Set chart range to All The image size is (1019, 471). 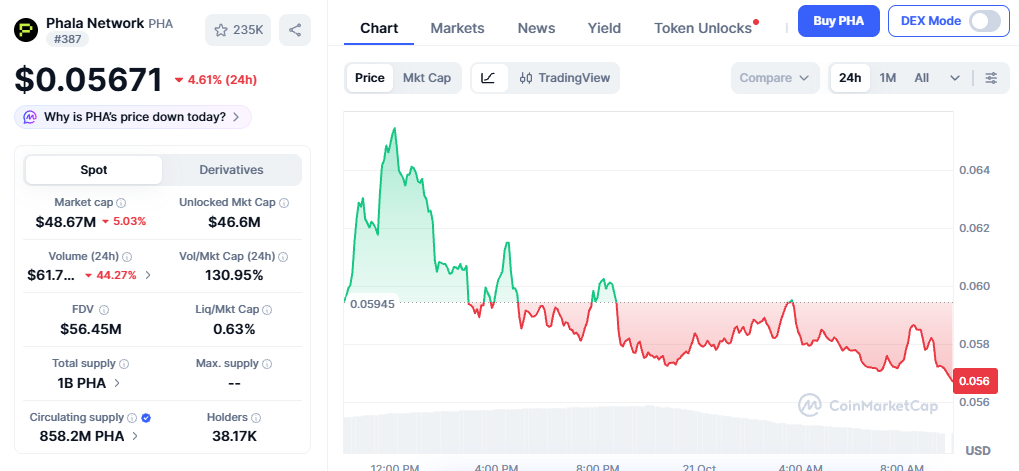click(922, 78)
